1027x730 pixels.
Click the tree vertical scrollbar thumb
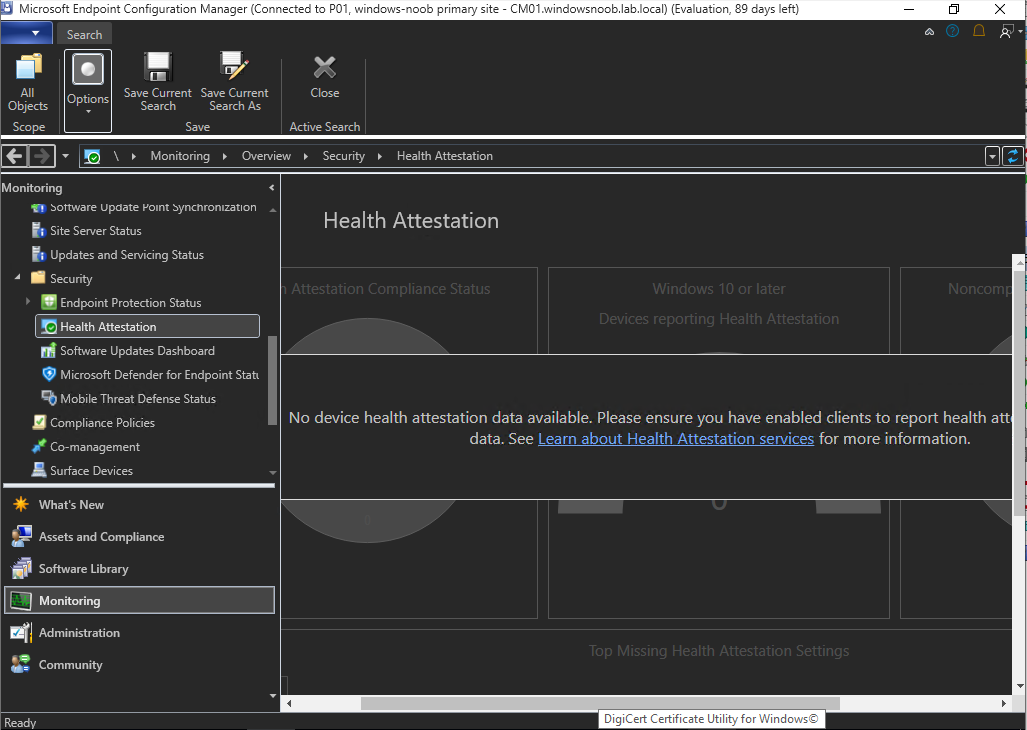(272, 380)
